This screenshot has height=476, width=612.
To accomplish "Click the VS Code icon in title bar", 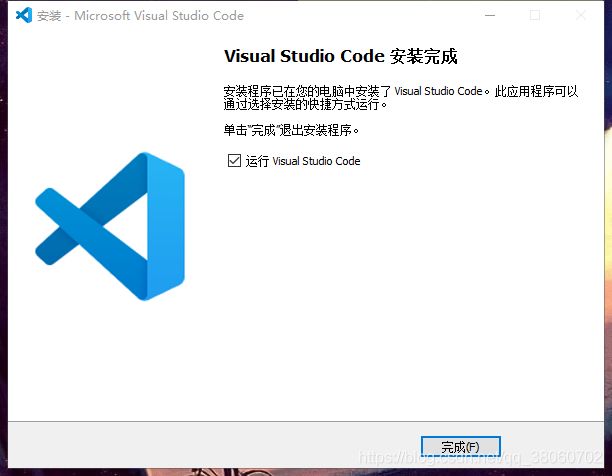I will pos(24,15).
